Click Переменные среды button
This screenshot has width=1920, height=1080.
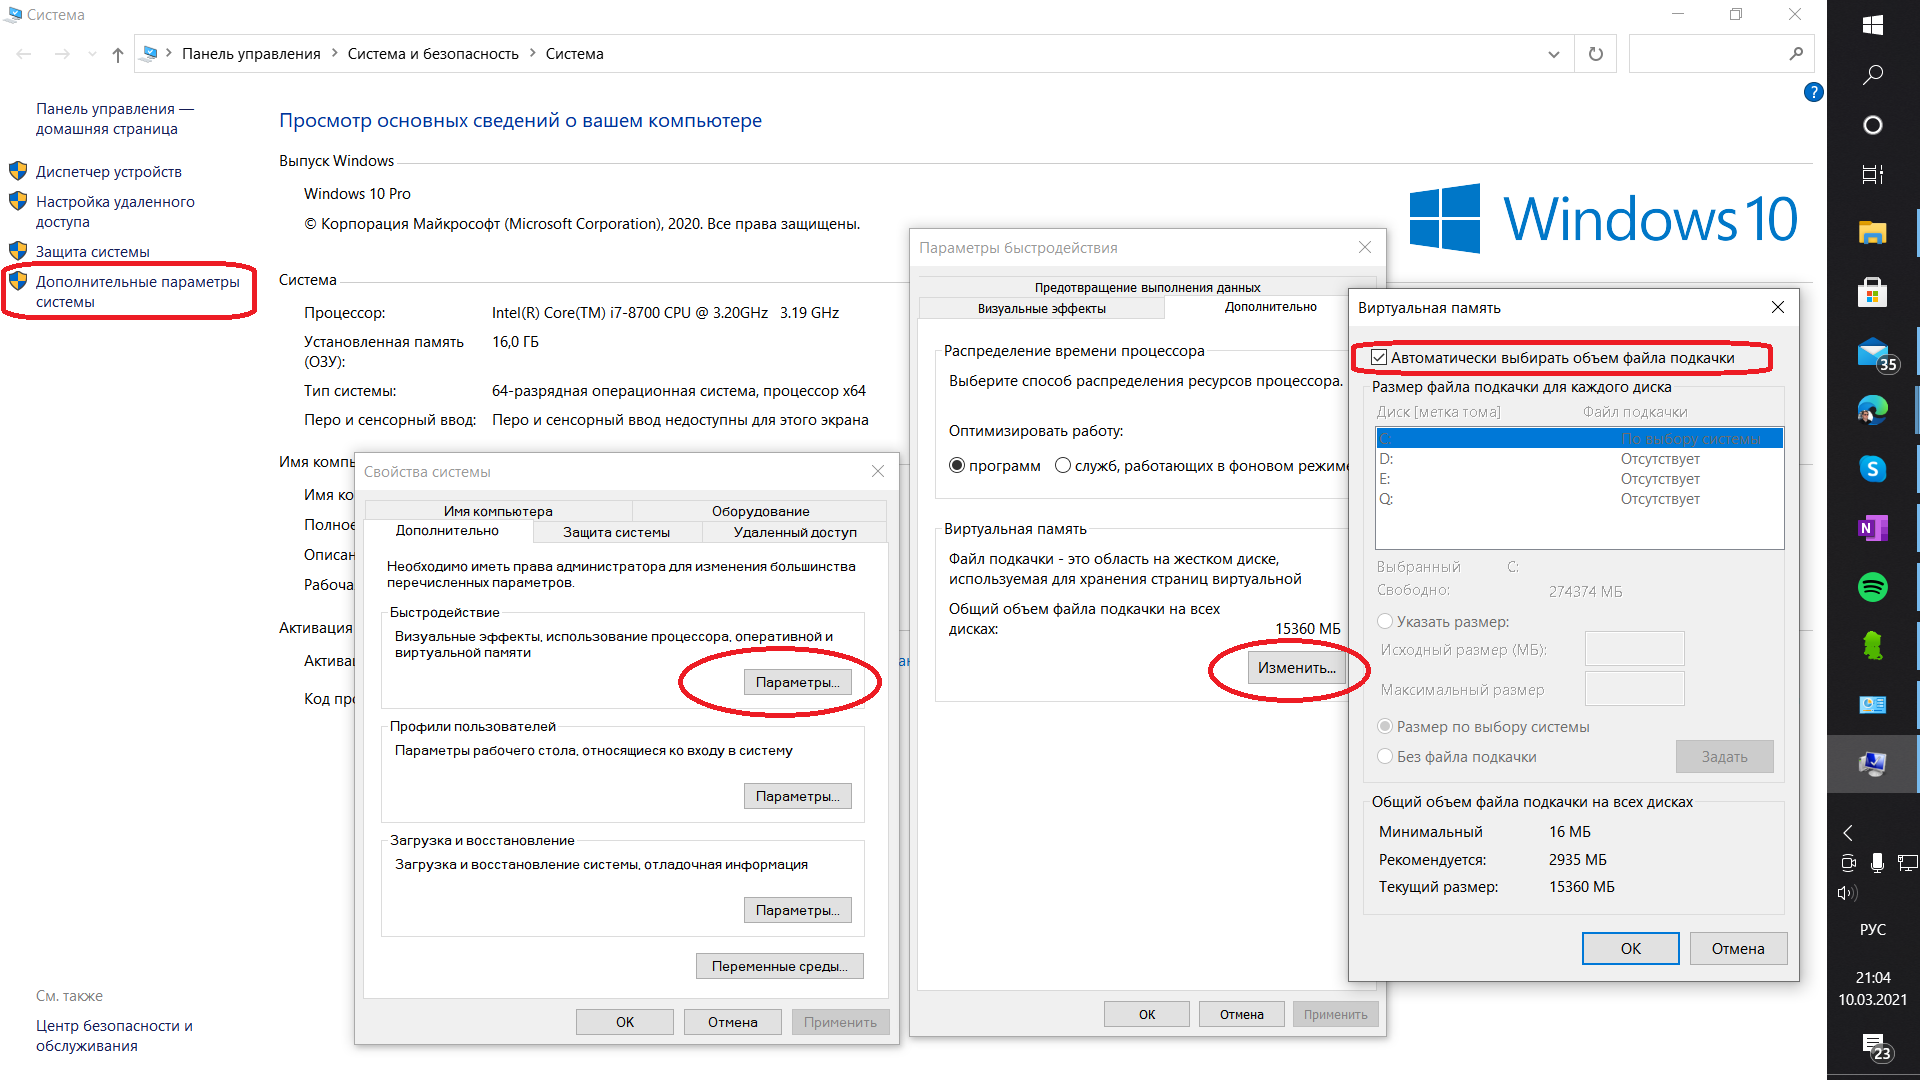[x=779, y=965]
